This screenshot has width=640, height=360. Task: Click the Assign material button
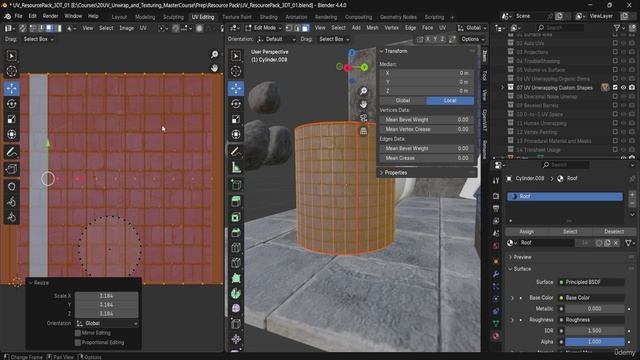pos(527,231)
